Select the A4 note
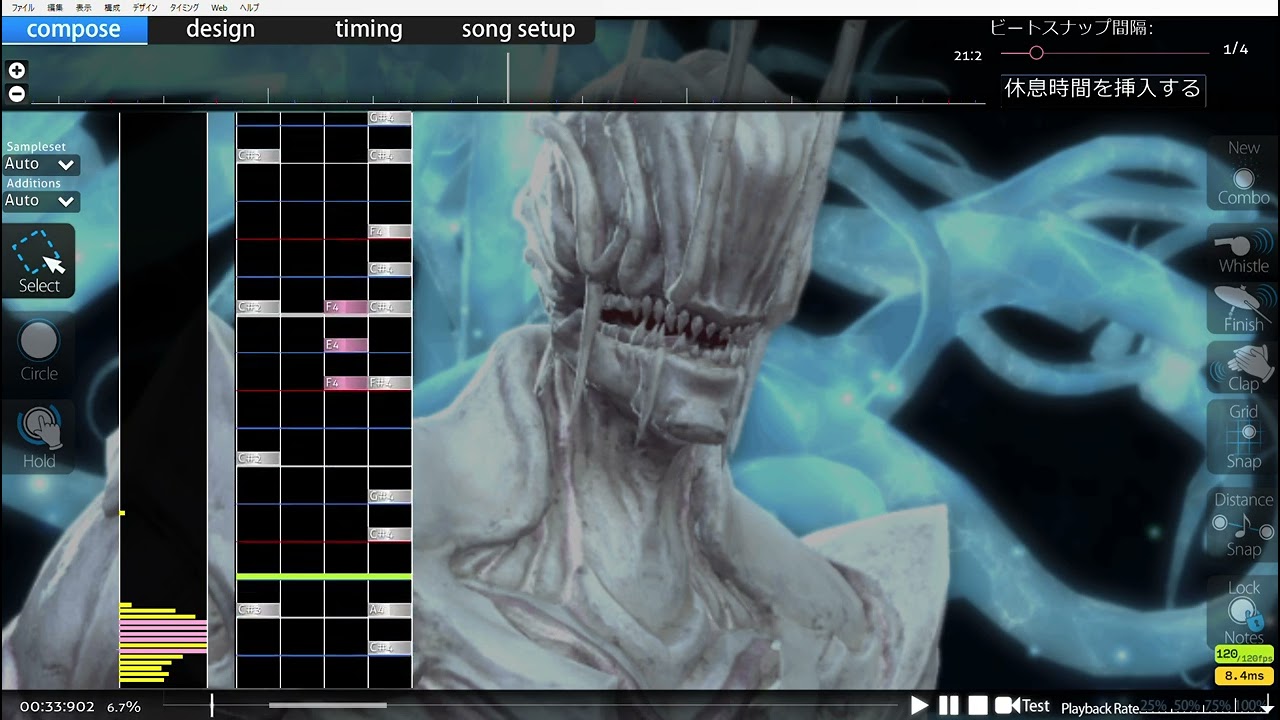 click(x=390, y=610)
